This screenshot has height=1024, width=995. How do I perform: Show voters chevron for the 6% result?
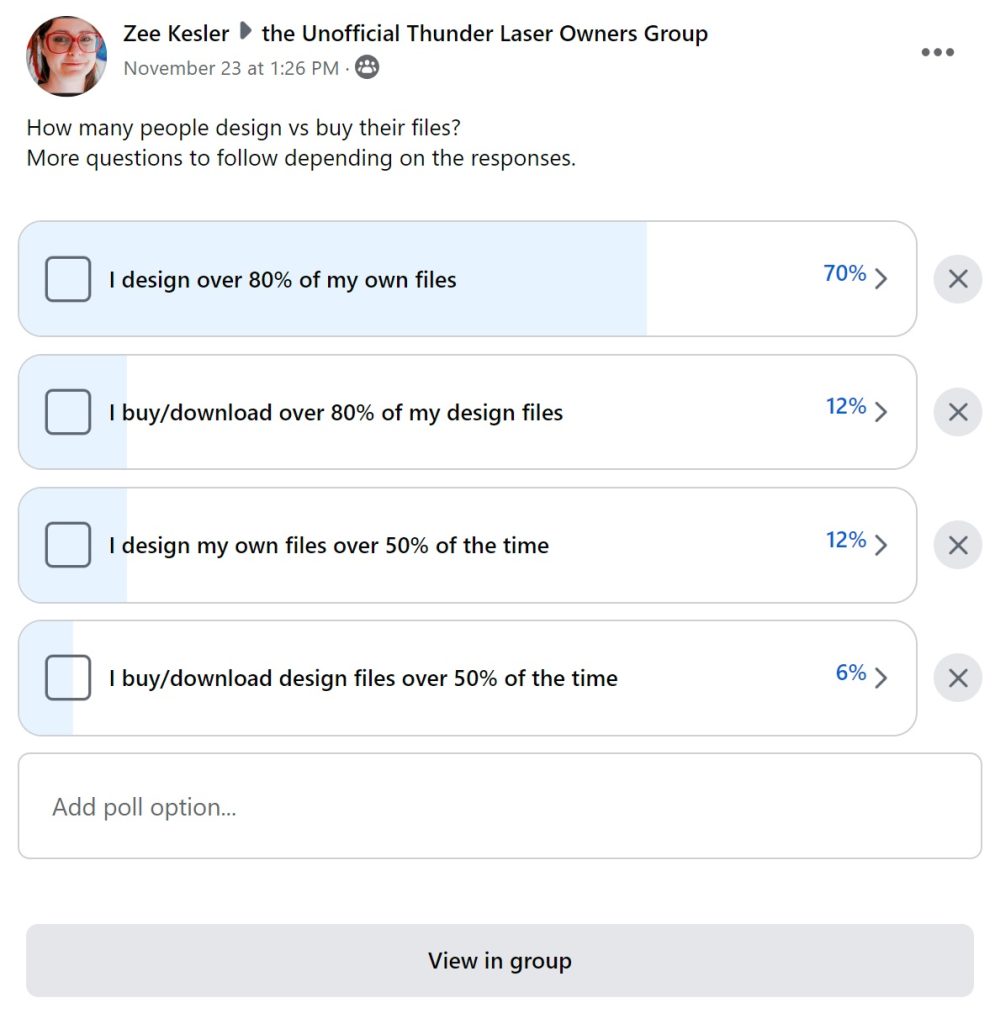(x=880, y=678)
